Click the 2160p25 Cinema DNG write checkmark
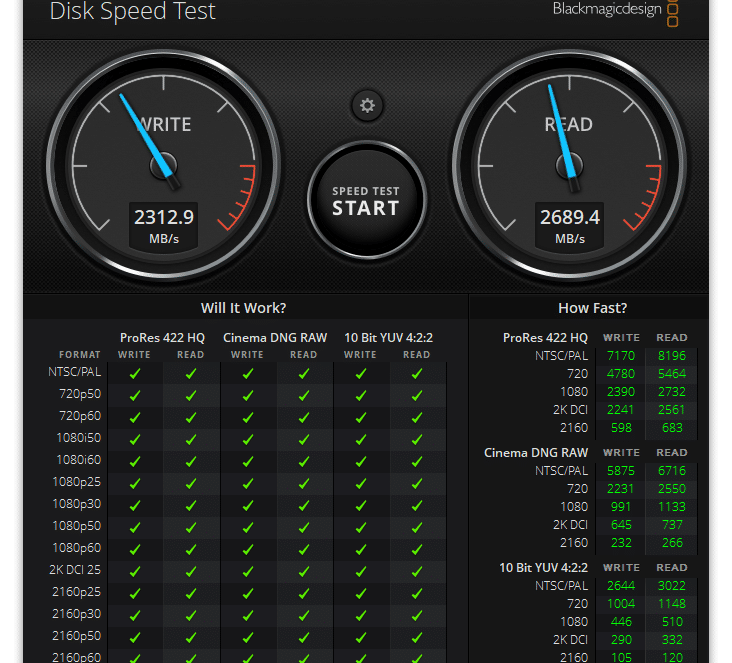732x663 pixels. 248,593
